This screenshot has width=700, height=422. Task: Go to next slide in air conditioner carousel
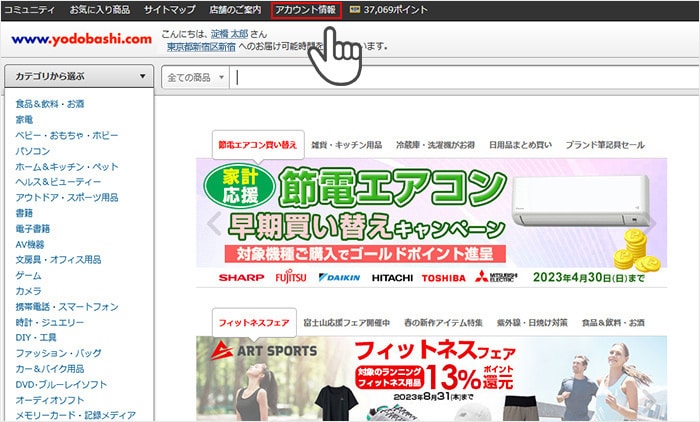point(651,223)
